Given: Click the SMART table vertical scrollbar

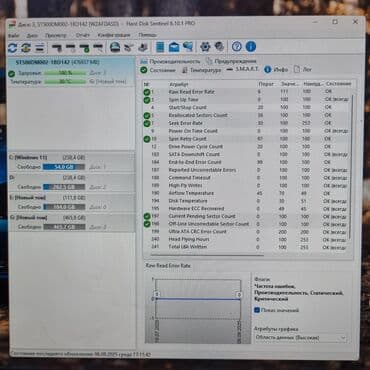Looking at the screenshot, I should pos(350,167).
